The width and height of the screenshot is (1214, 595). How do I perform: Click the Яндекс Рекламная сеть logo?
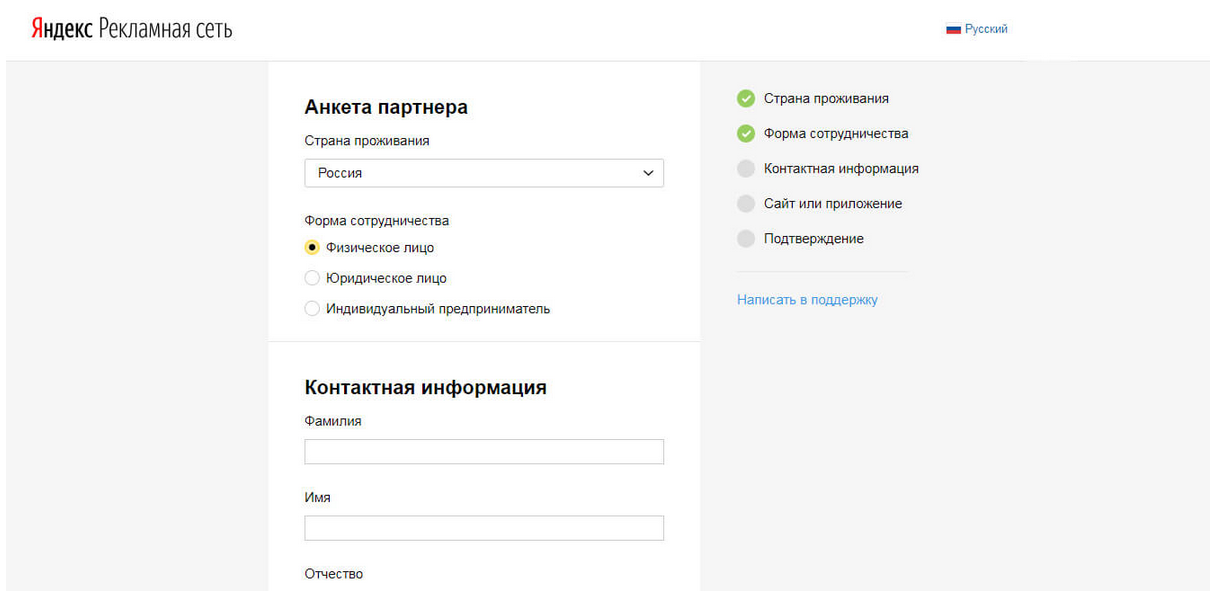pos(131,29)
